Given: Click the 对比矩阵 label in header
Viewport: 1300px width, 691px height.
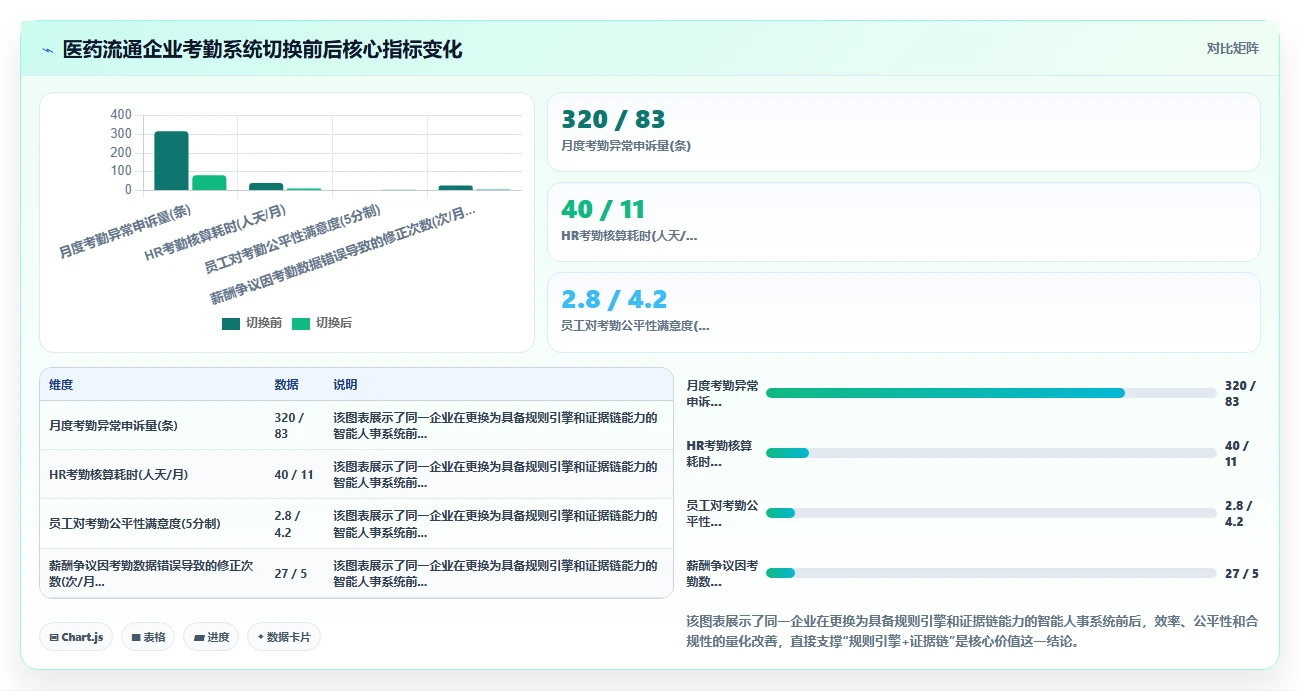Looking at the screenshot, I should [1232, 48].
